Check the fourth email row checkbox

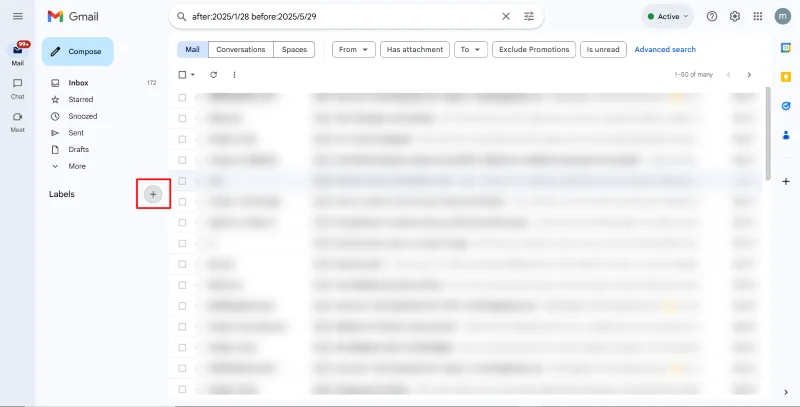click(x=182, y=160)
